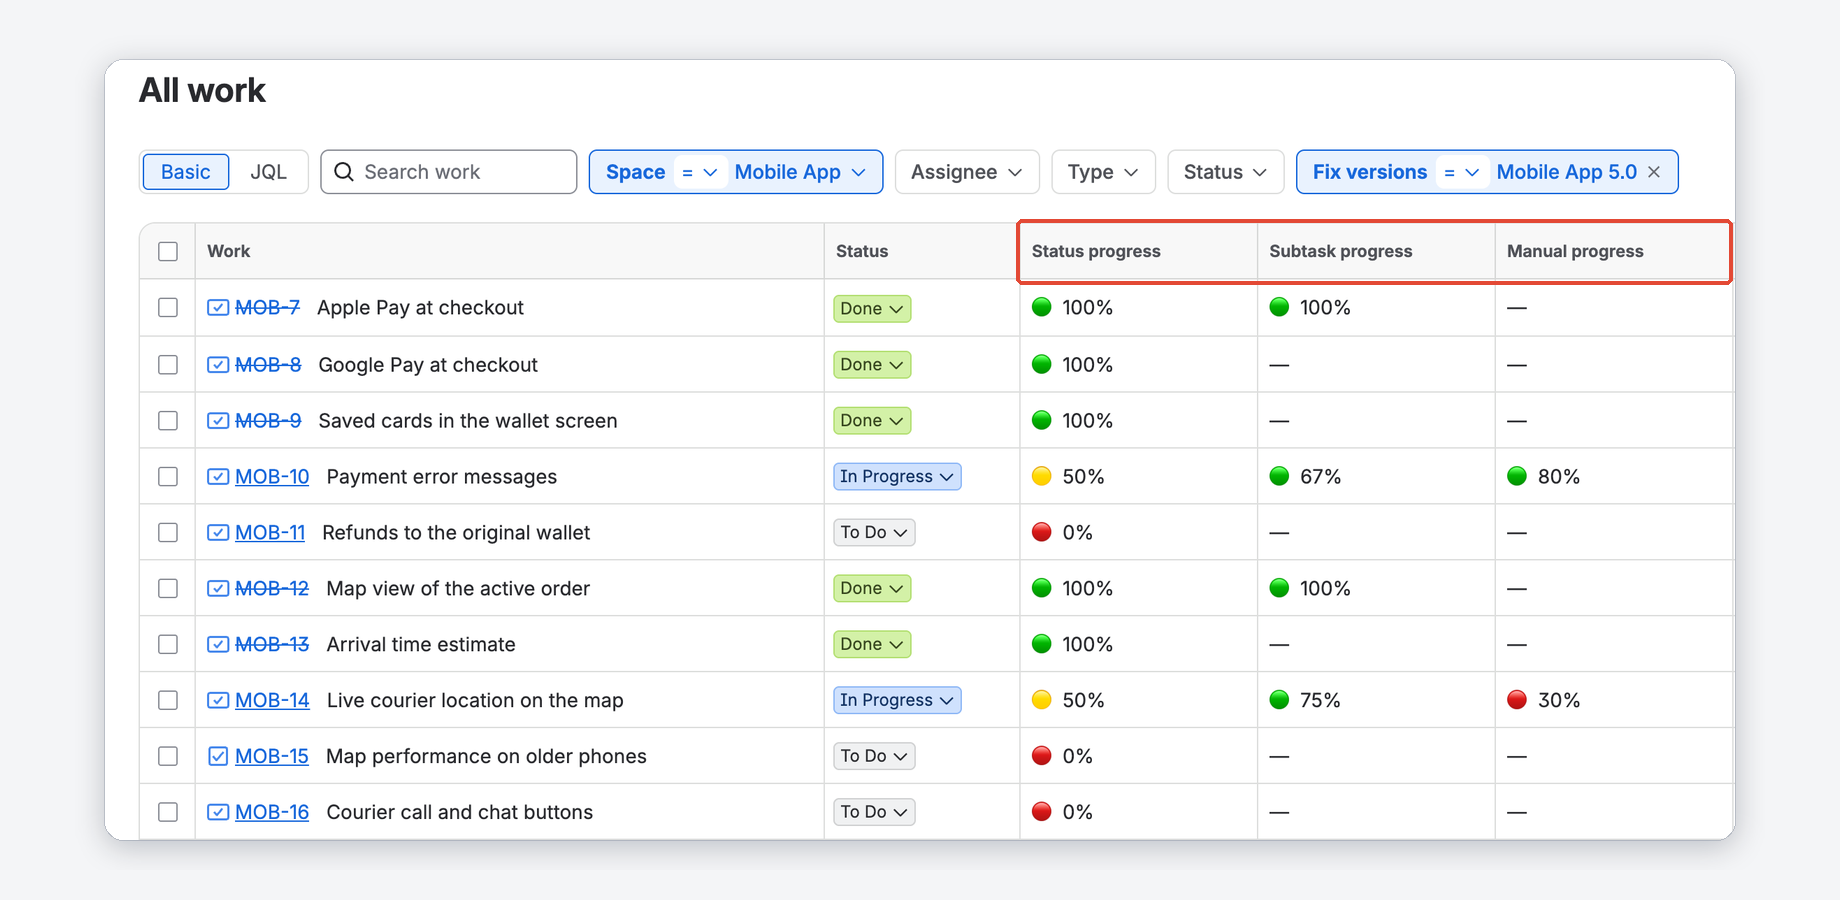Click the Arrival time estimate title
Screen dimensions: 1840x900
(421, 644)
